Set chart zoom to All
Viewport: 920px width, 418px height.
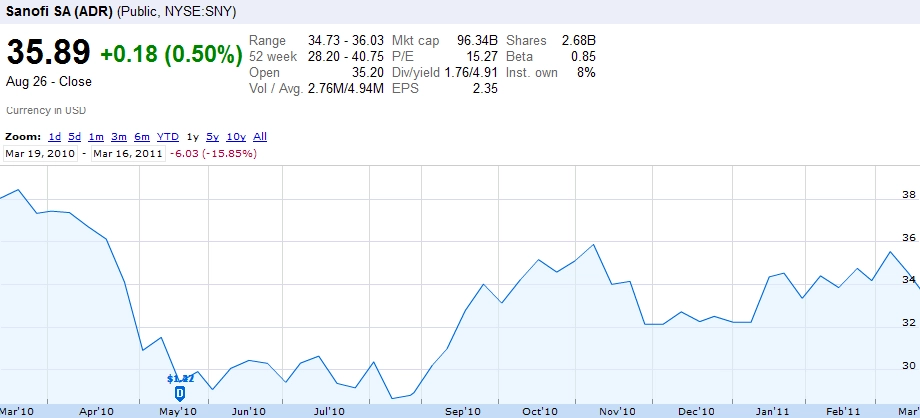[x=260, y=137]
